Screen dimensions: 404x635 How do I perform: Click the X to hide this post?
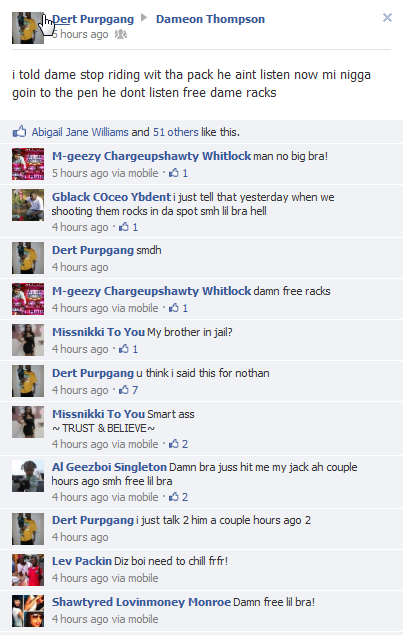pyautogui.click(x=387, y=17)
